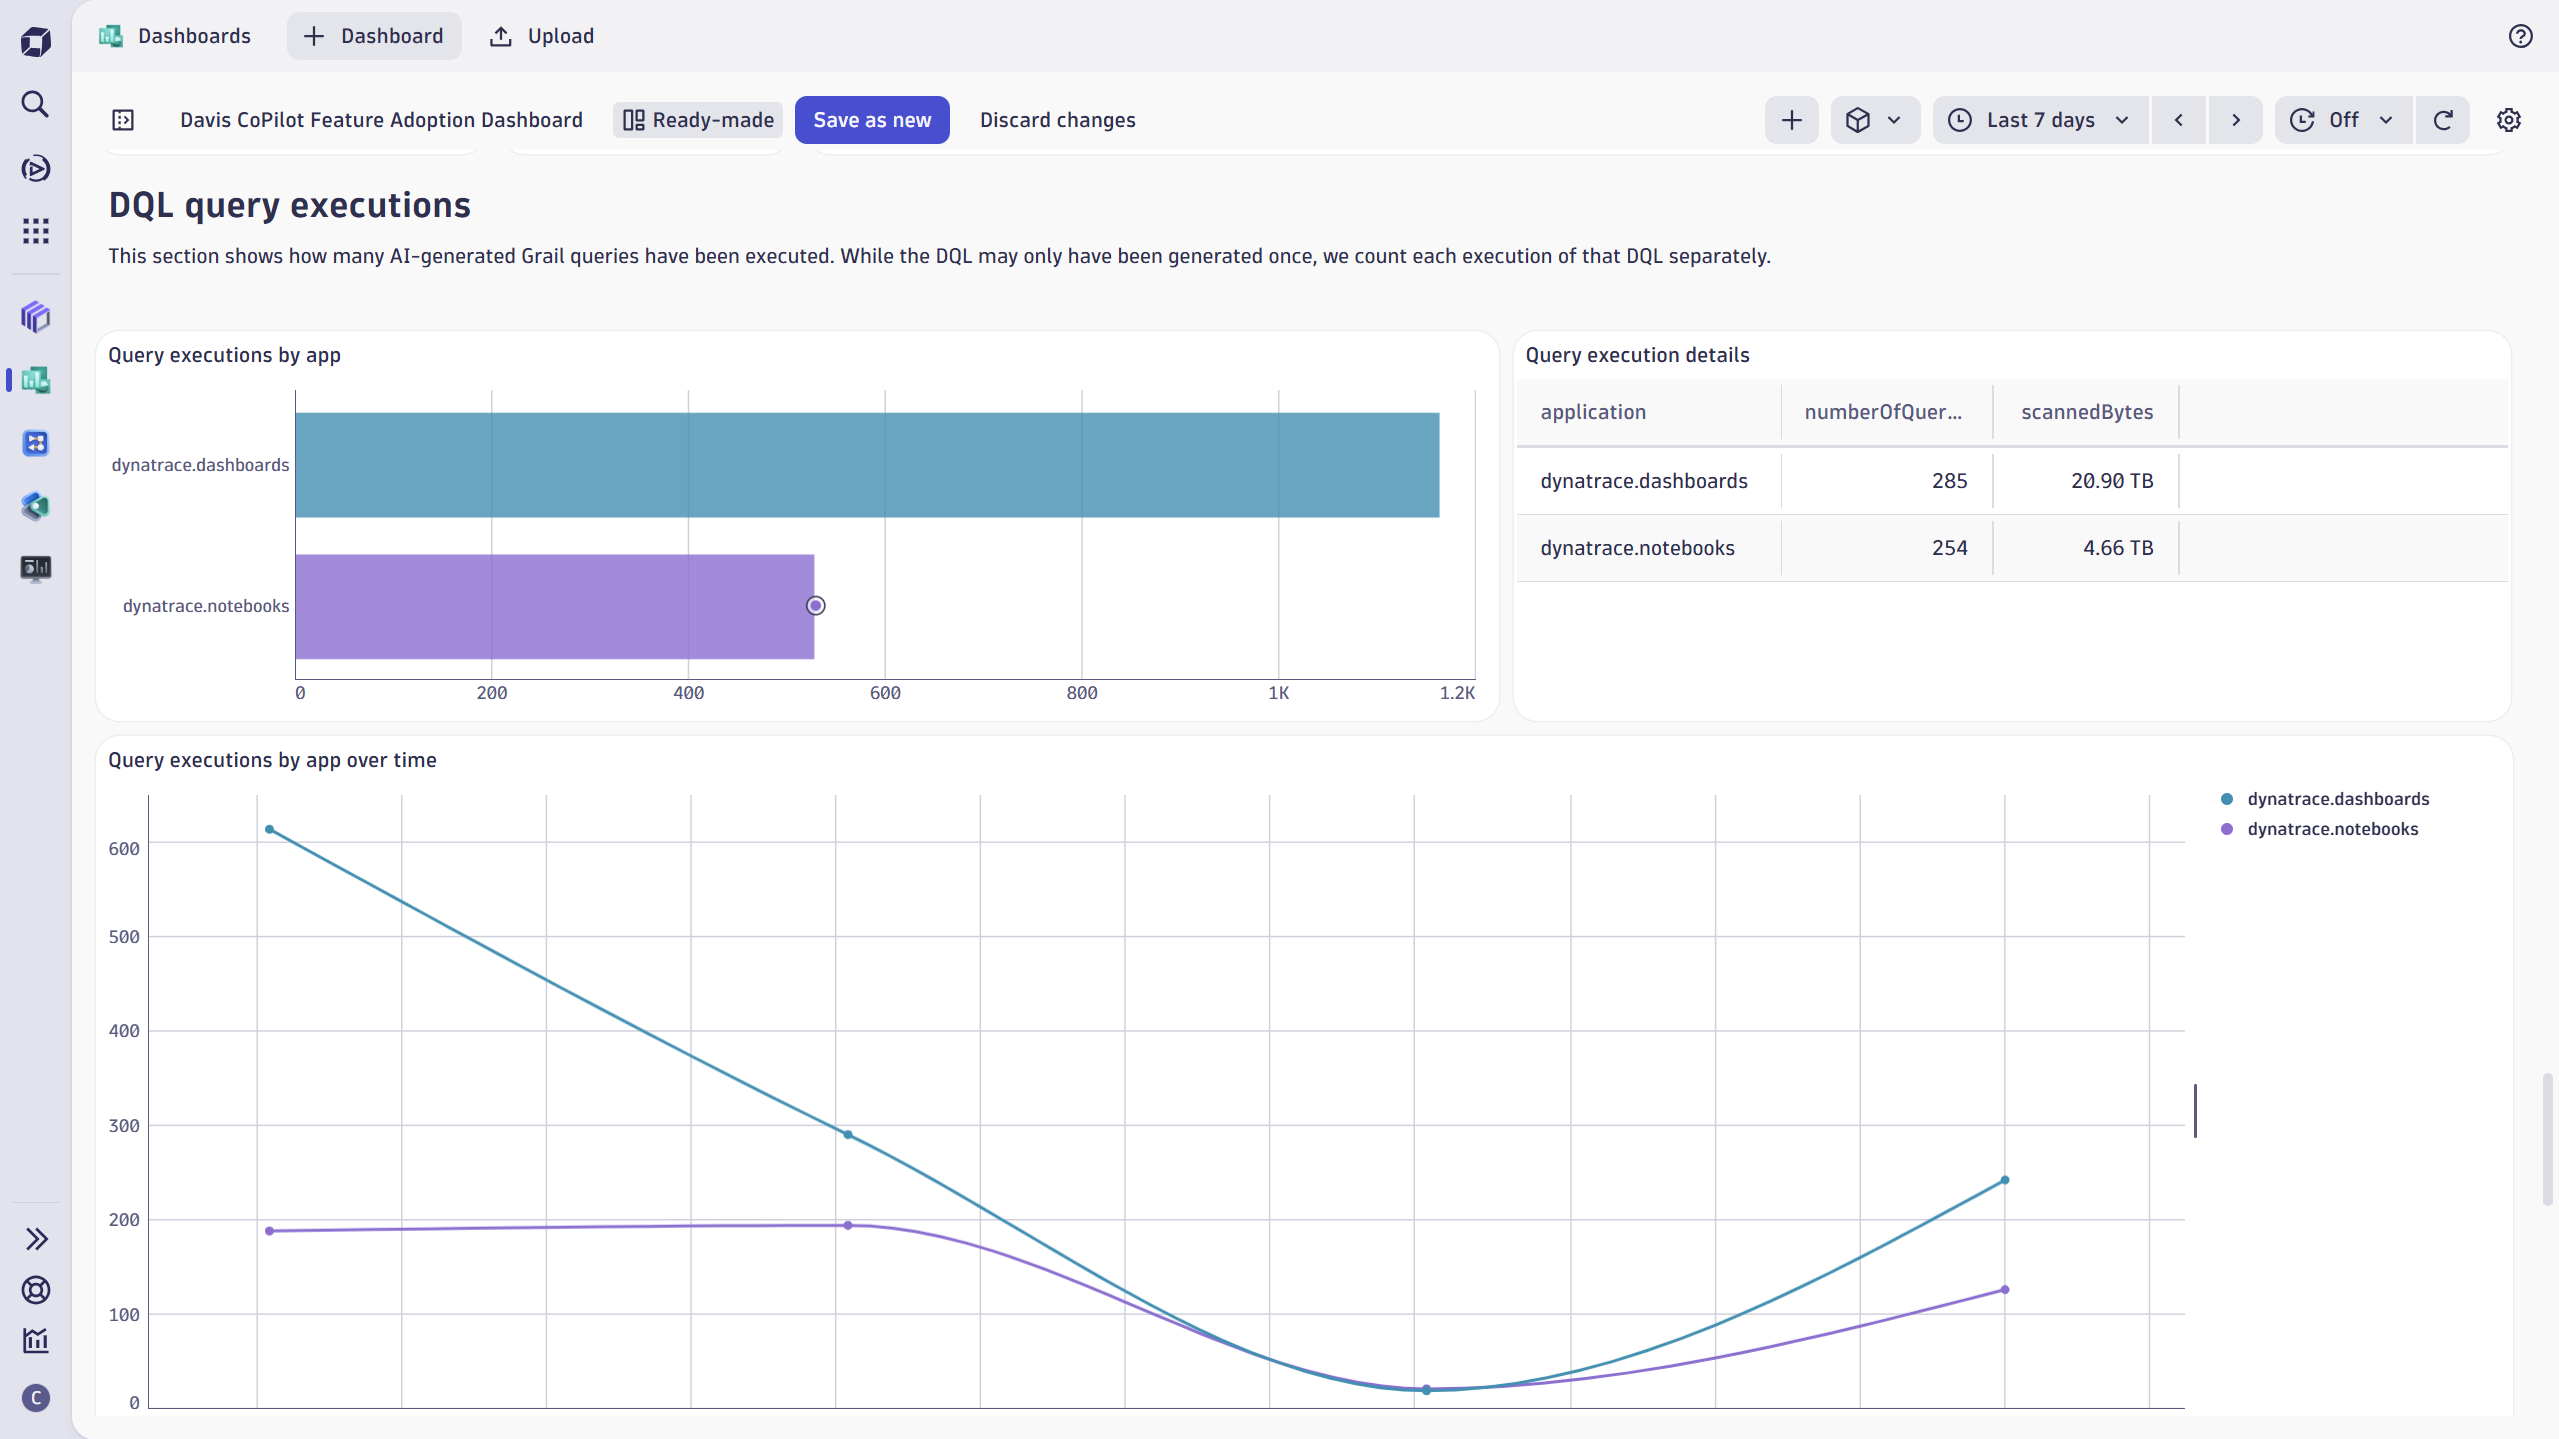Viewport: 2559px width, 1439px height.
Task: Add a new tile with the plus icon
Action: coord(1790,119)
